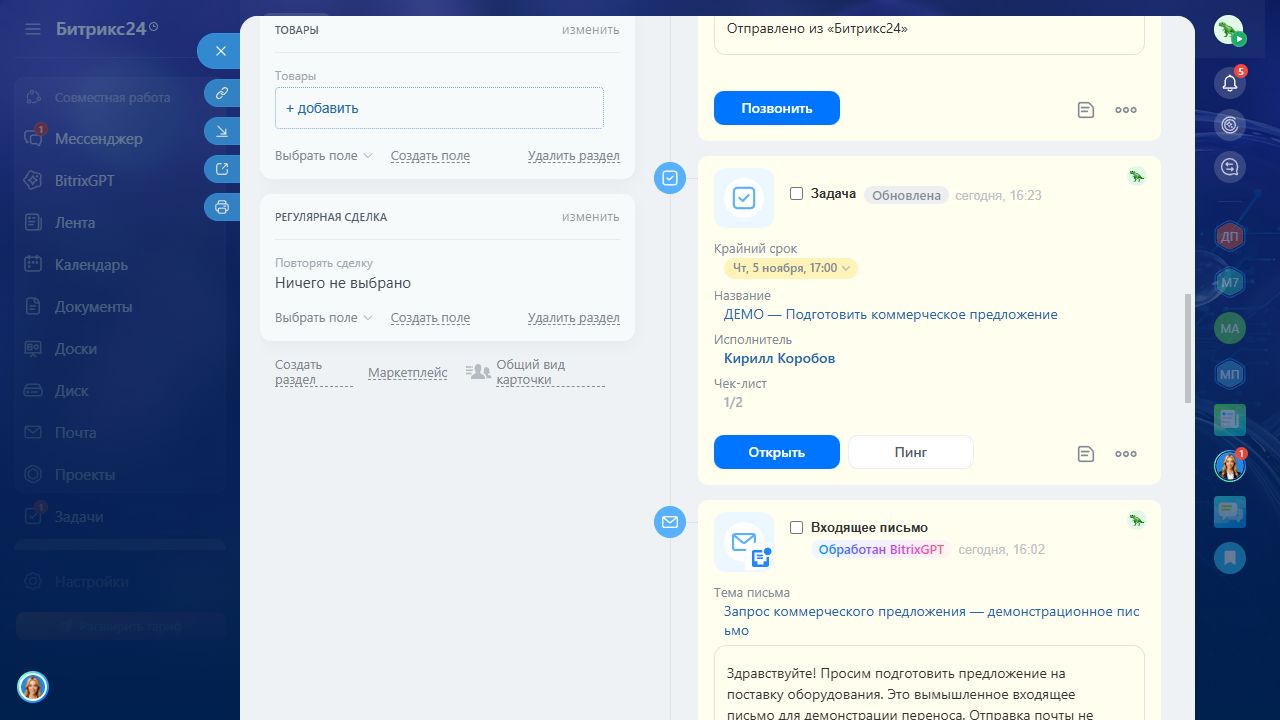Open the three-dot menu of the Задача card

1126,454
